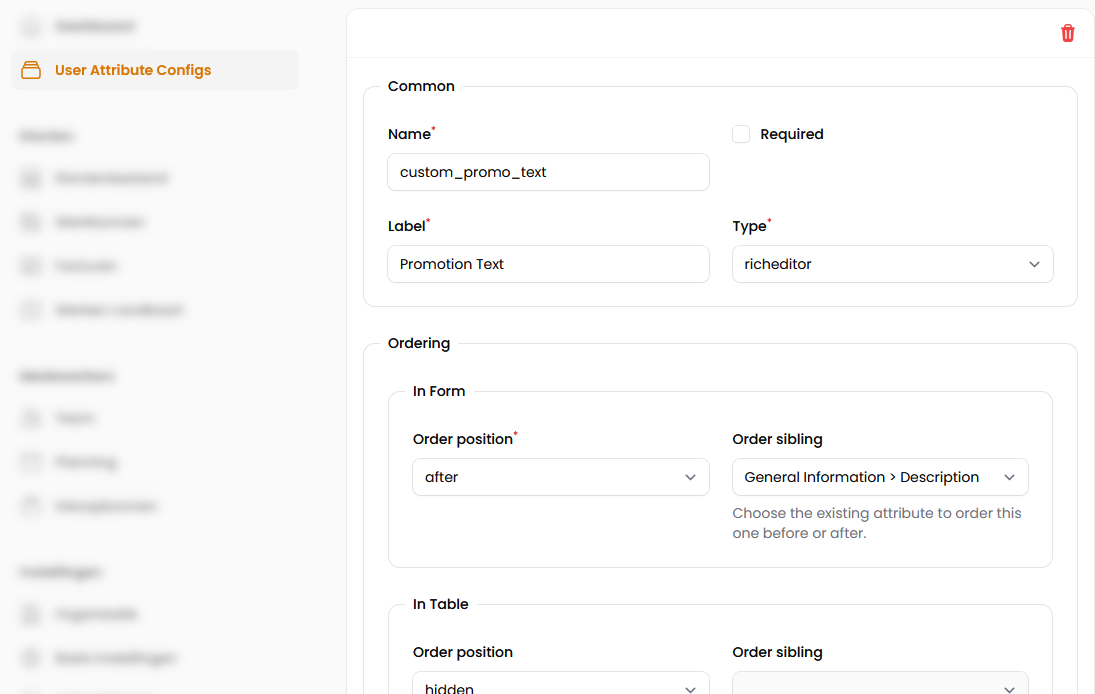This screenshot has width=1095, height=694.
Task: Click the 'Choose the existing attribute' helper text
Action: pyautogui.click(x=876, y=523)
